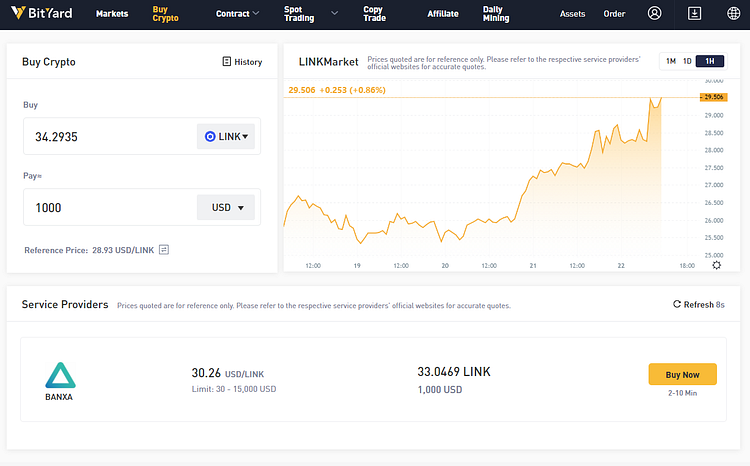Open Contract menu item
The width and height of the screenshot is (750, 466).
pyautogui.click(x=232, y=13)
